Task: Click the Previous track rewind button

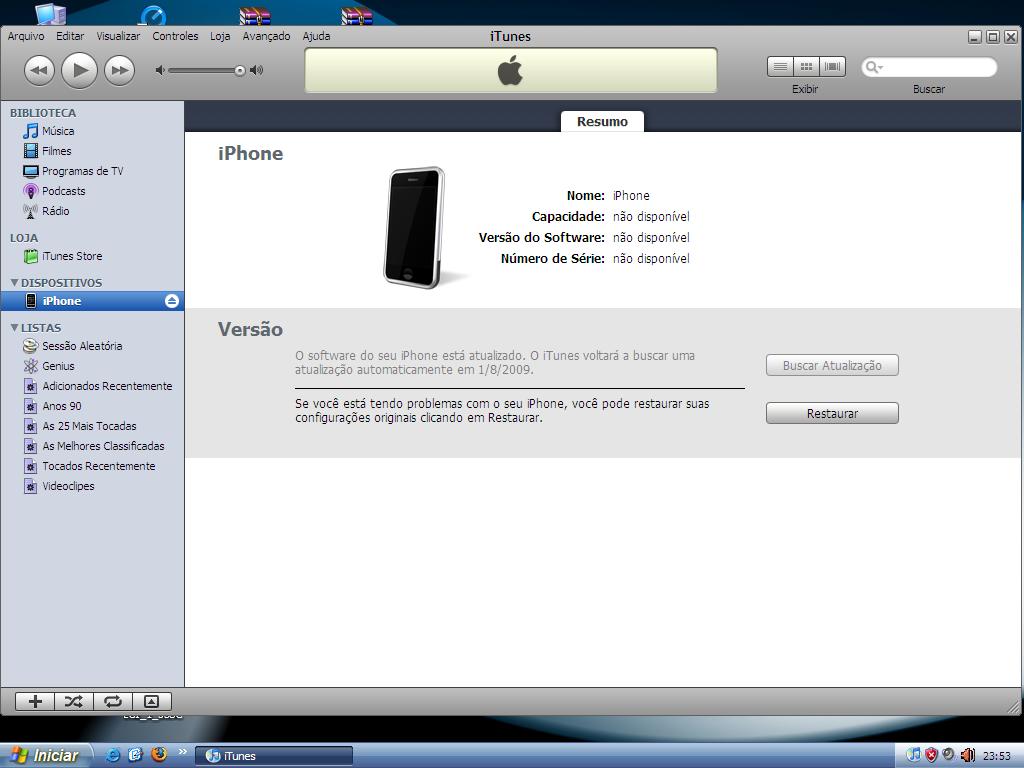Action: pos(39,71)
